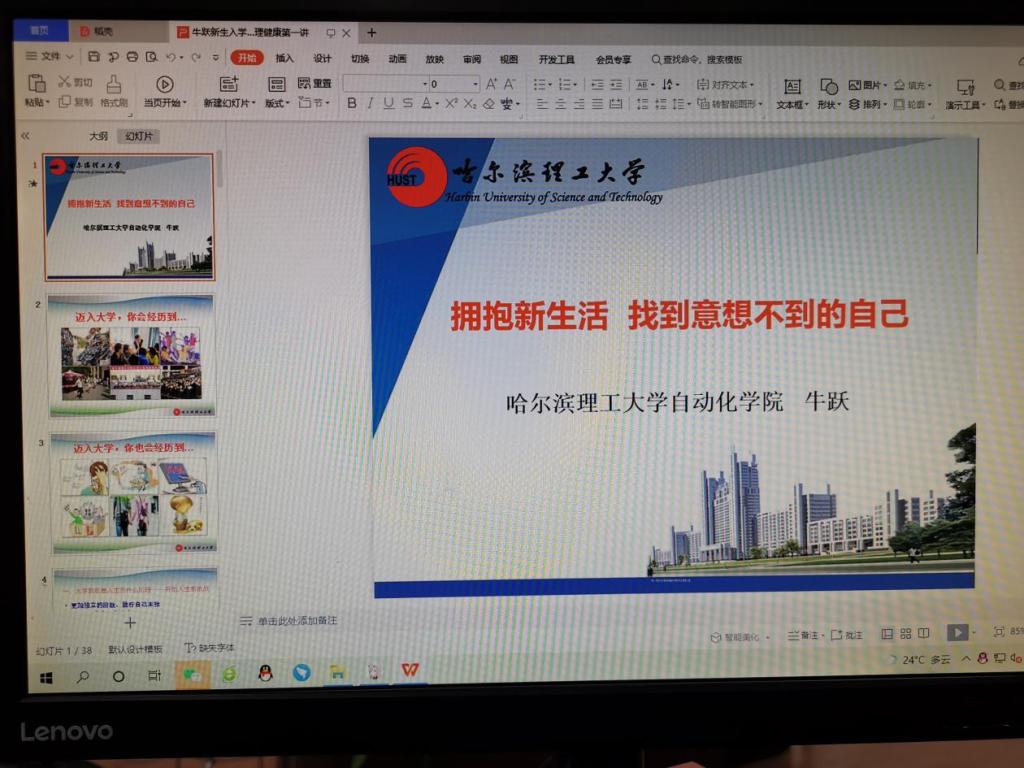Switch to the 大纲 (Outline) pane view
Viewport: 1024px width, 768px height.
[98, 136]
